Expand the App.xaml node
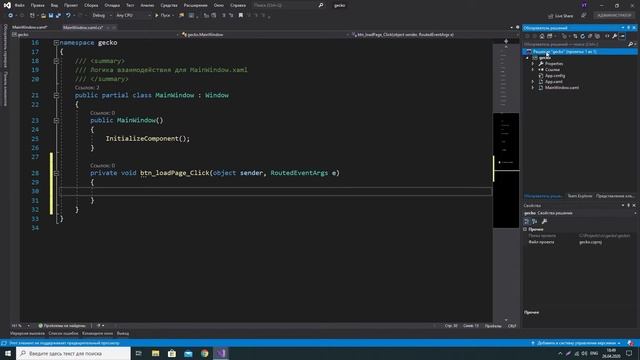 pyautogui.click(x=533, y=82)
